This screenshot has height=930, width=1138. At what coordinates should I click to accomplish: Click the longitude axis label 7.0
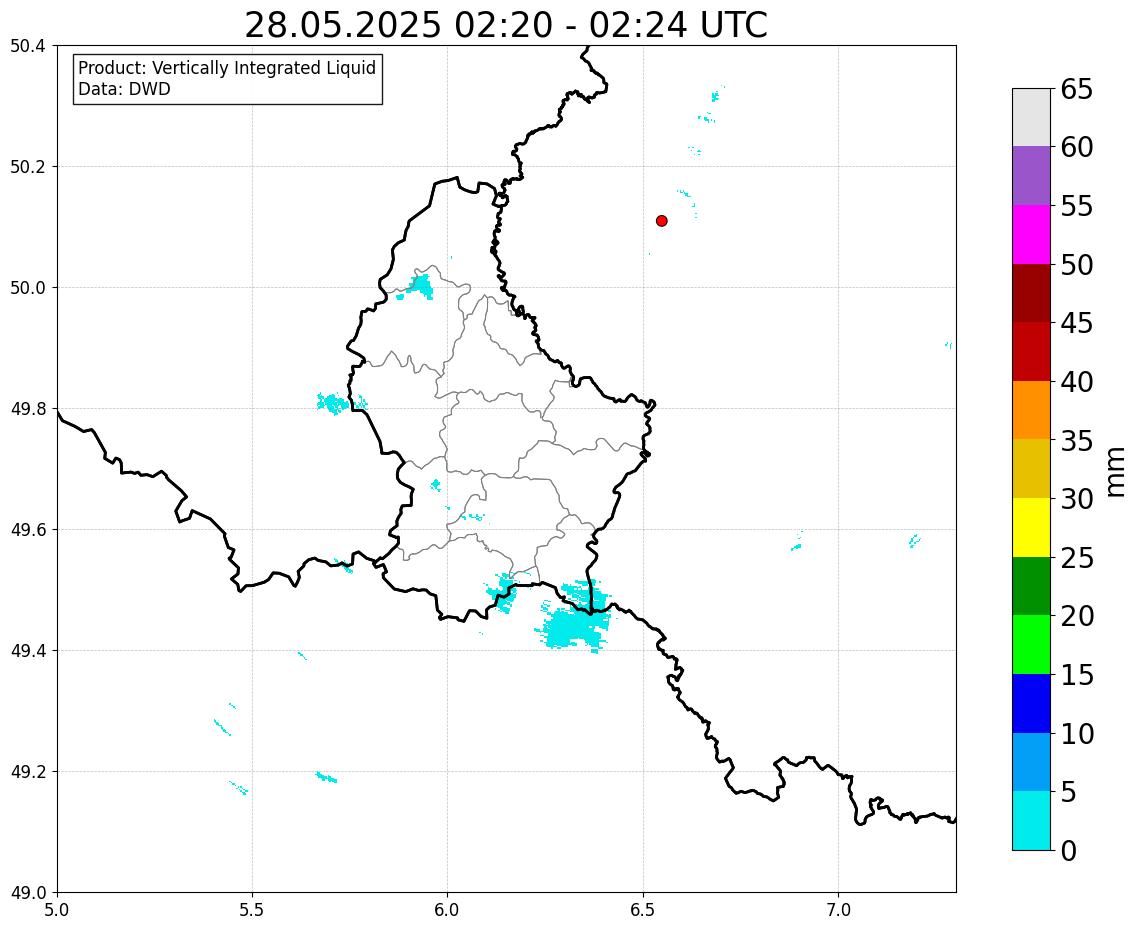pos(838,910)
